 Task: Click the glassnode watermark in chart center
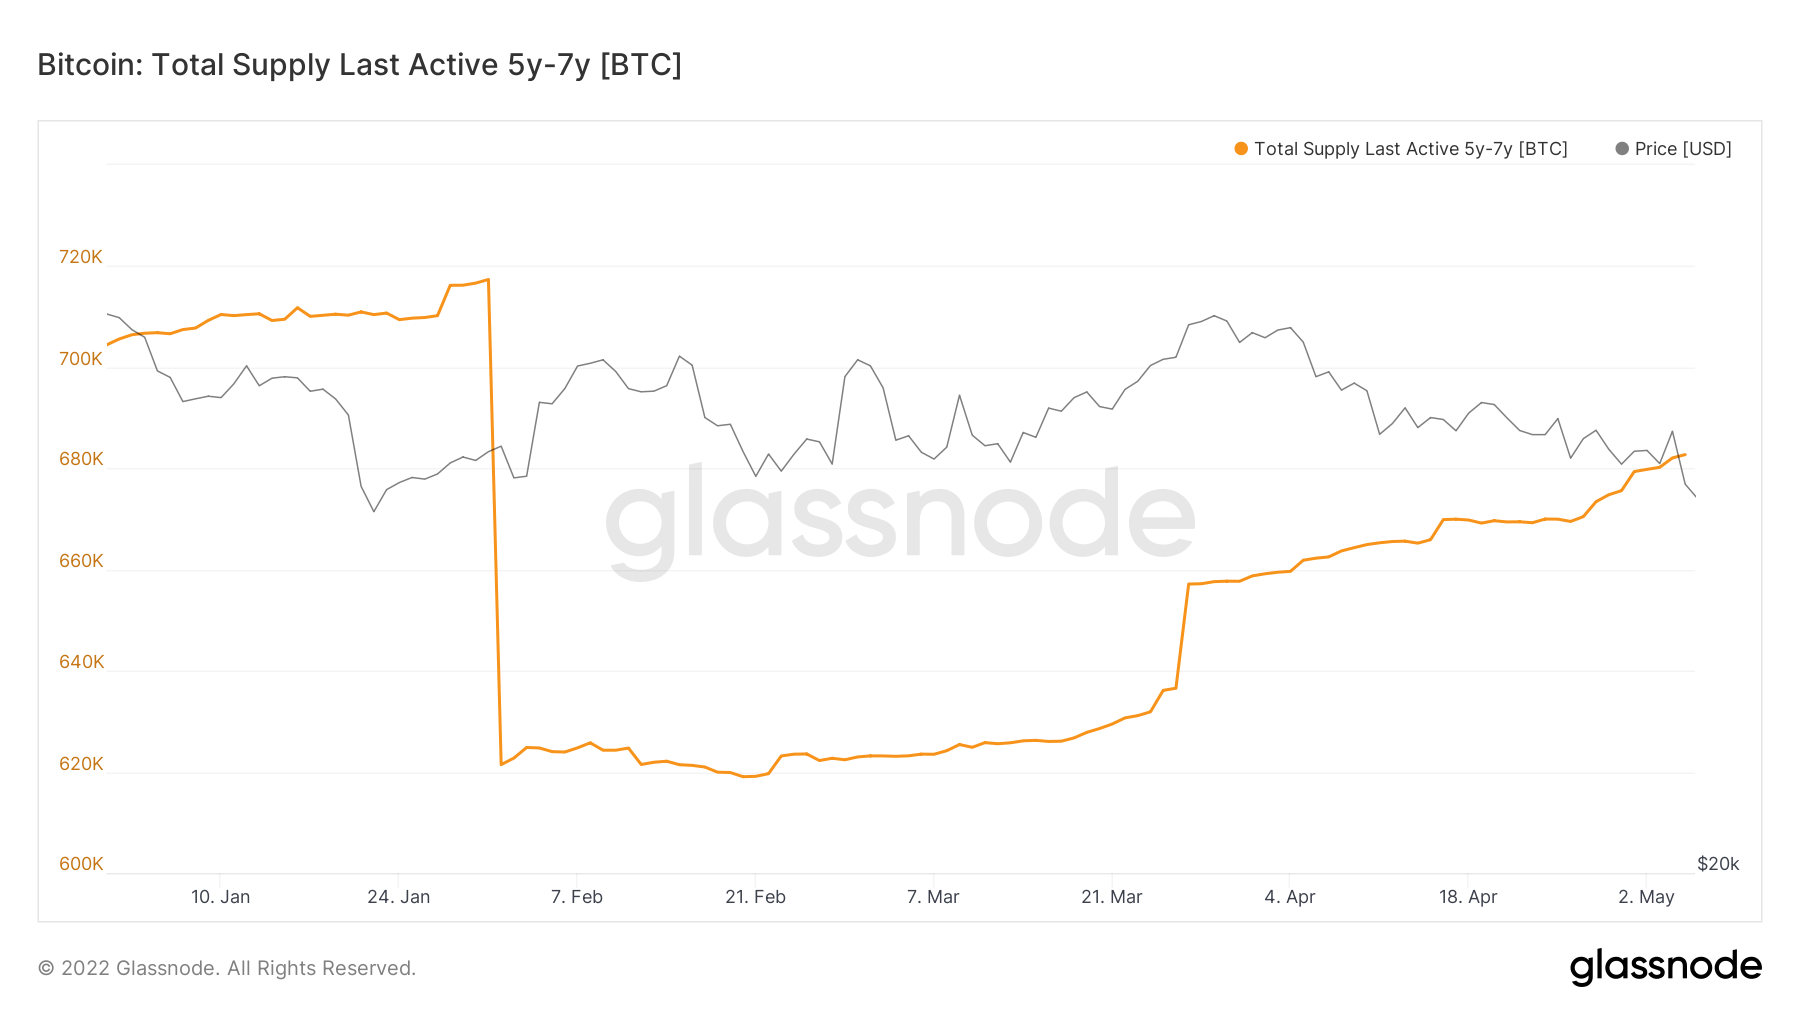(x=900, y=517)
